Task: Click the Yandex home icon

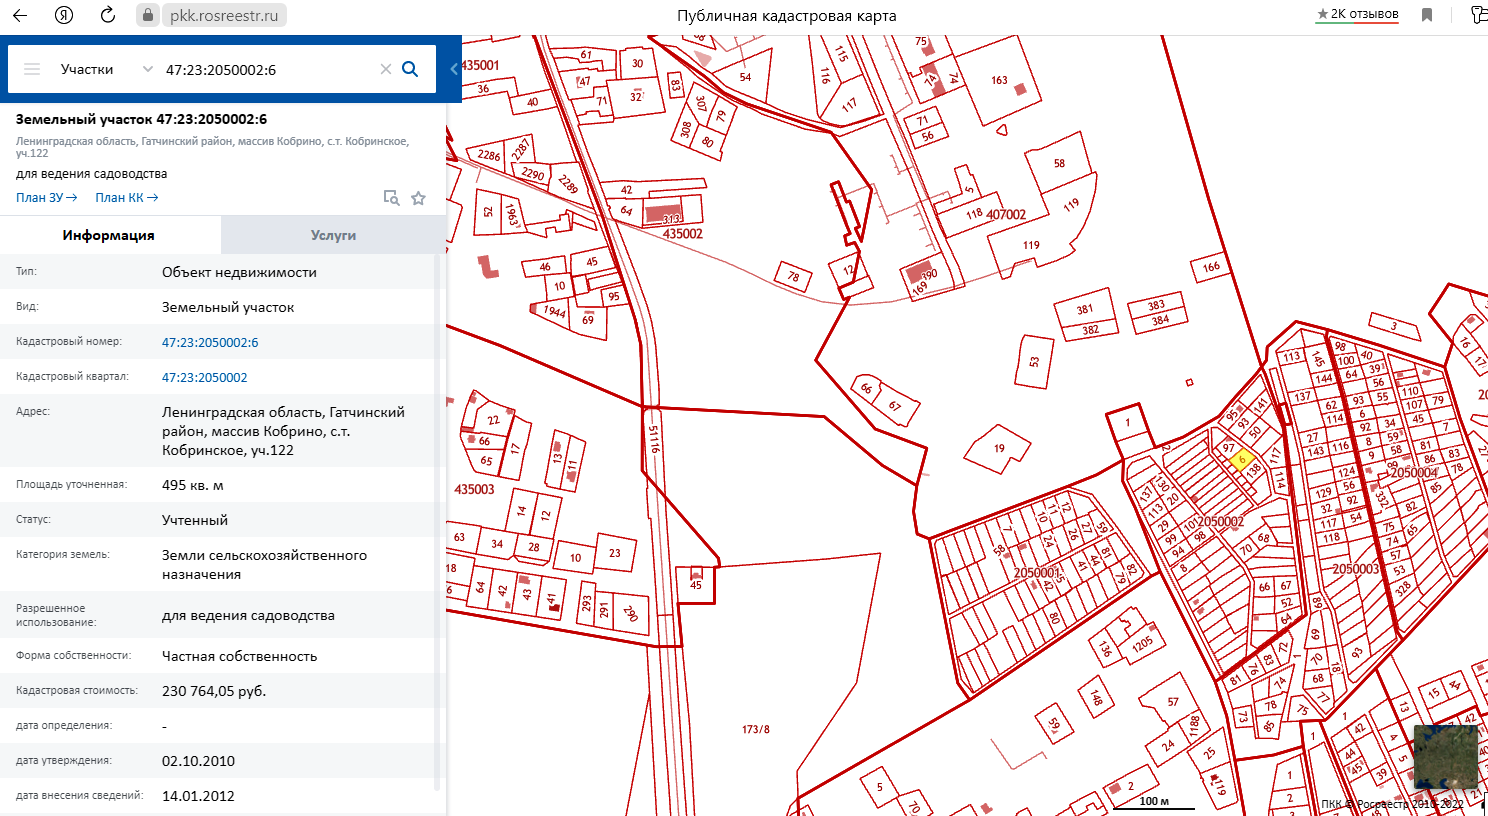Action: 64,15
